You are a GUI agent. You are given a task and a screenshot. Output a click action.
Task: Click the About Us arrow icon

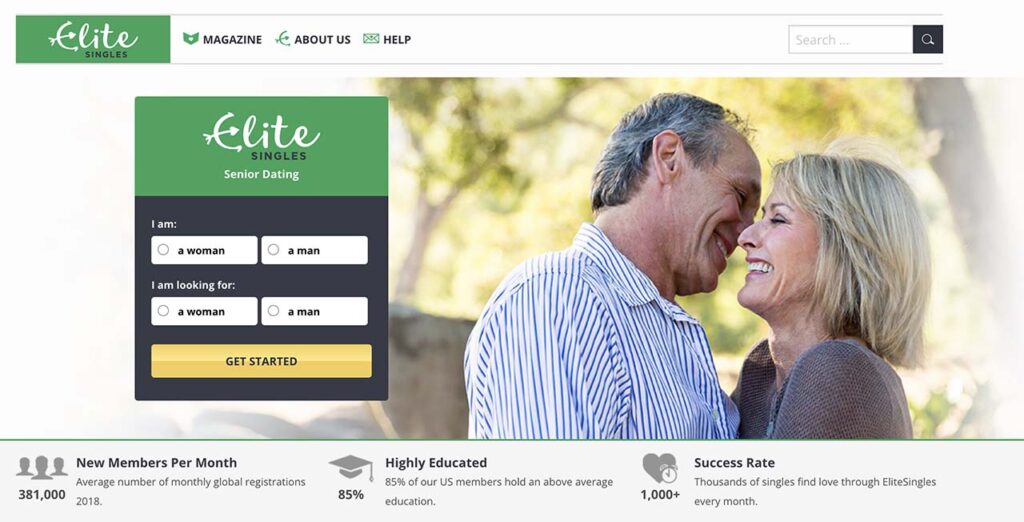[x=282, y=39]
